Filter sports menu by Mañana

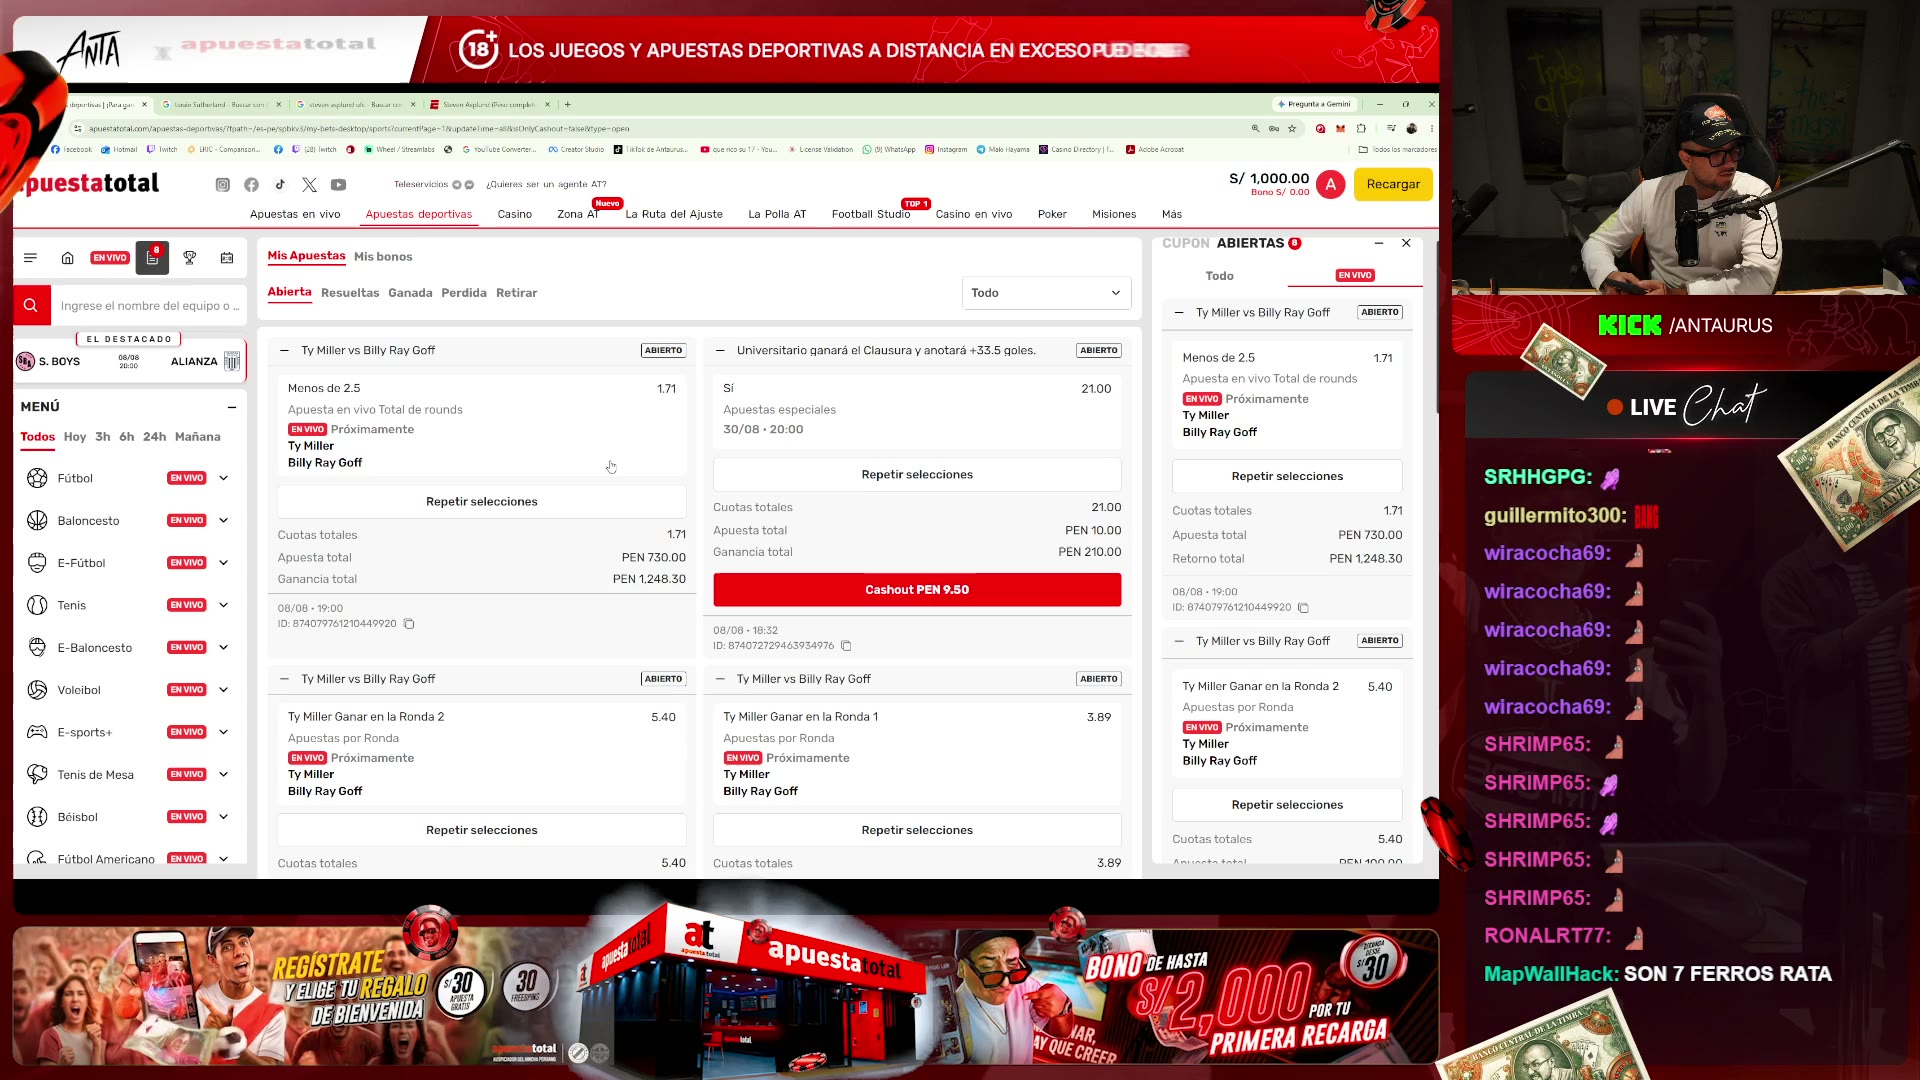[x=198, y=437]
